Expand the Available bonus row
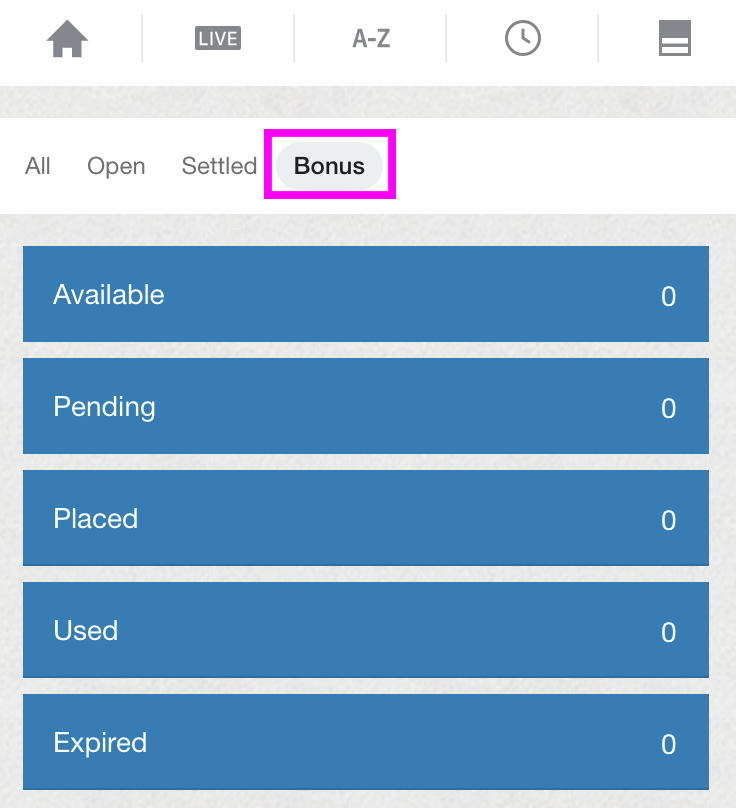Image resolution: width=736 pixels, height=808 pixels. (x=366, y=294)
